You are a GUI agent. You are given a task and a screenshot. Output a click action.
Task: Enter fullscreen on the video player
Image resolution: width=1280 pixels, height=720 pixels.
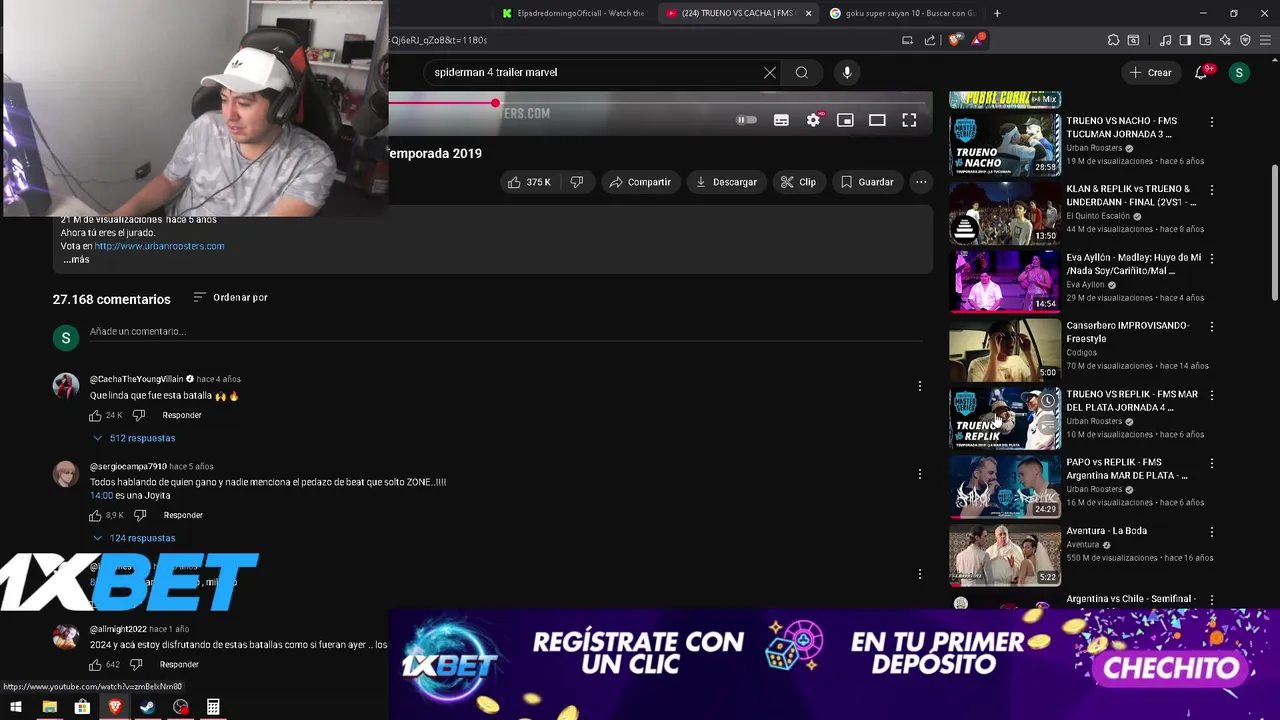pyautogui.click(x=909, y=120)
